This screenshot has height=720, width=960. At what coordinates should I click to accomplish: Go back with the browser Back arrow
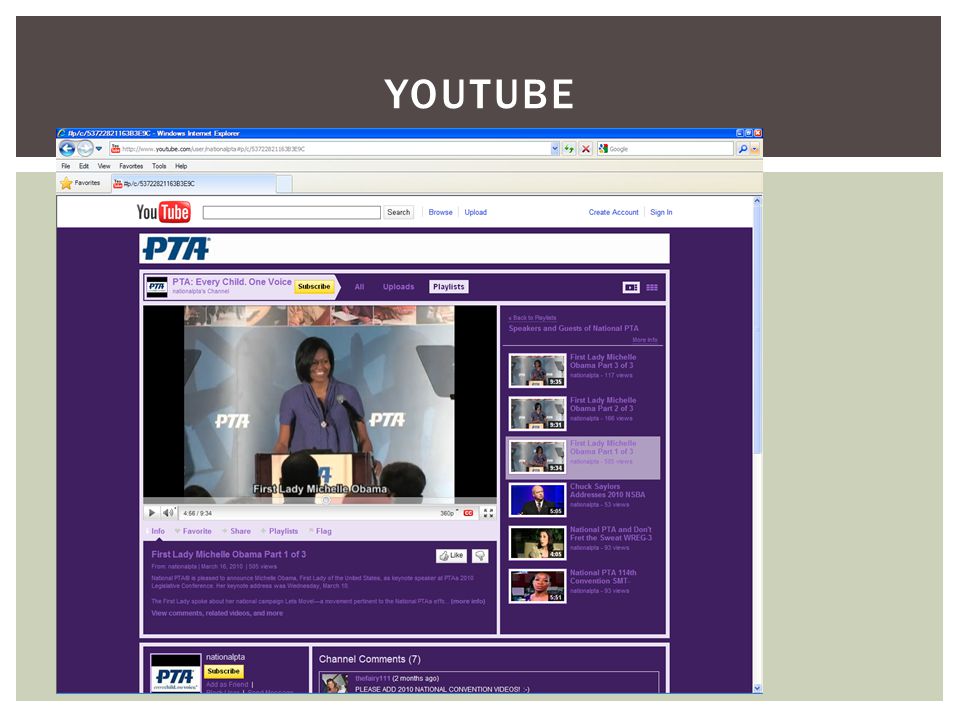[x=67, y=148]
